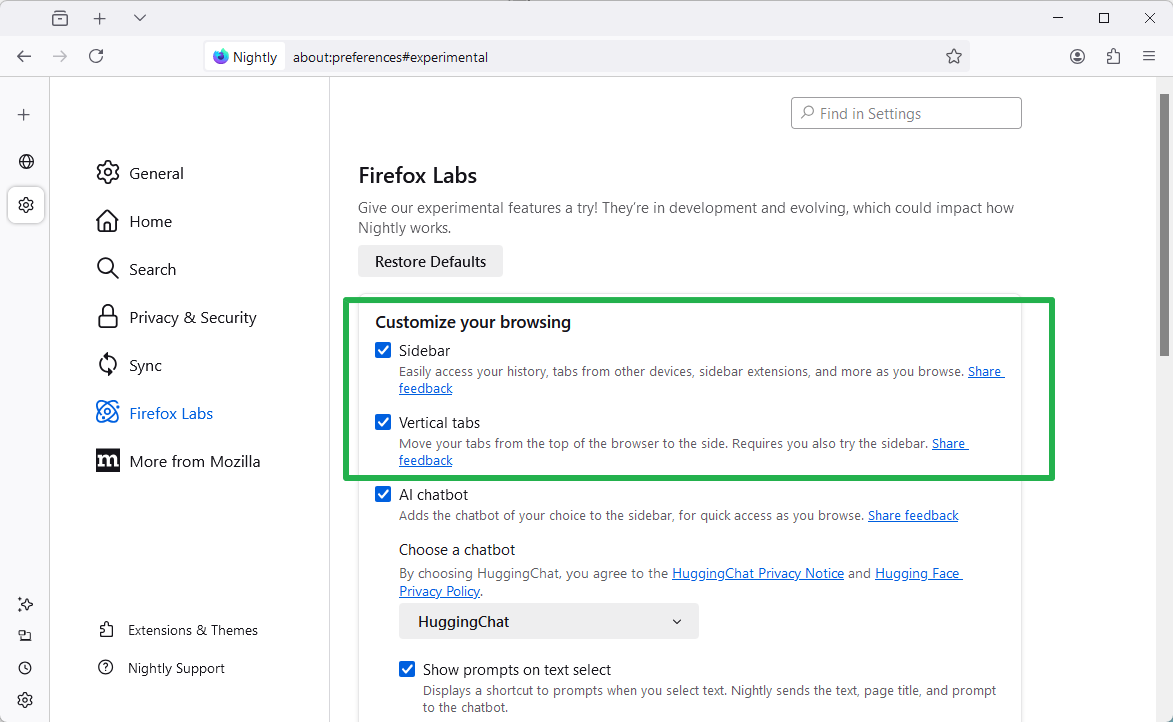Select the Firefox Labs category
Viewport: 1173px width, 722px height.
pyautogui.click(x=154, y=413)
